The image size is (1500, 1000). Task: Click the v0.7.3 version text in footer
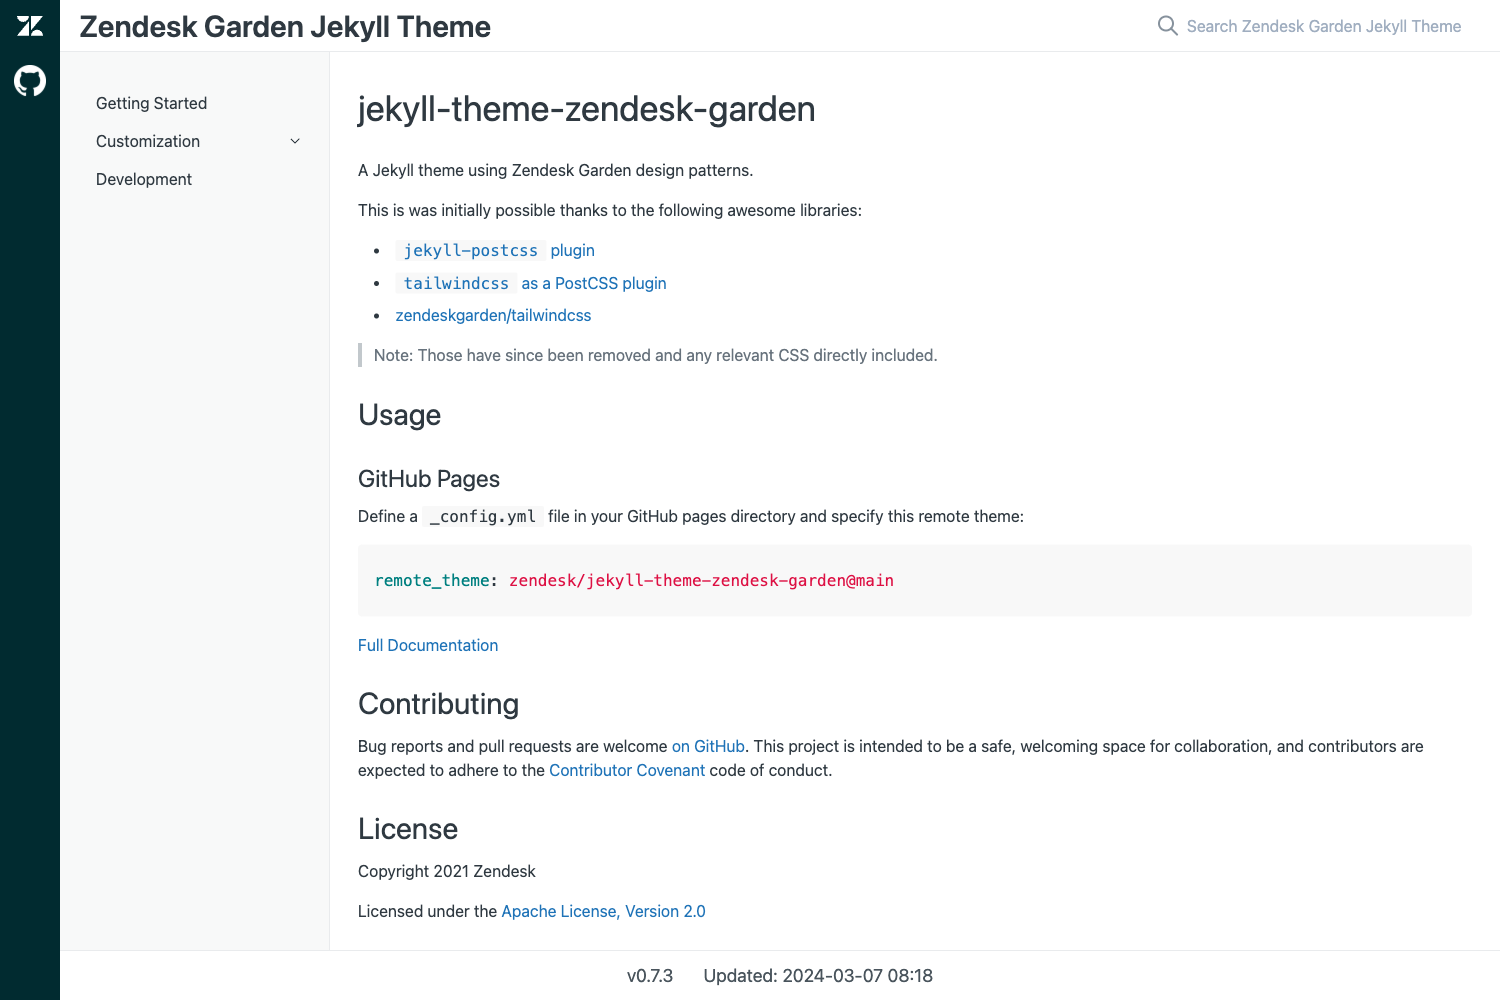click(650, 975)
